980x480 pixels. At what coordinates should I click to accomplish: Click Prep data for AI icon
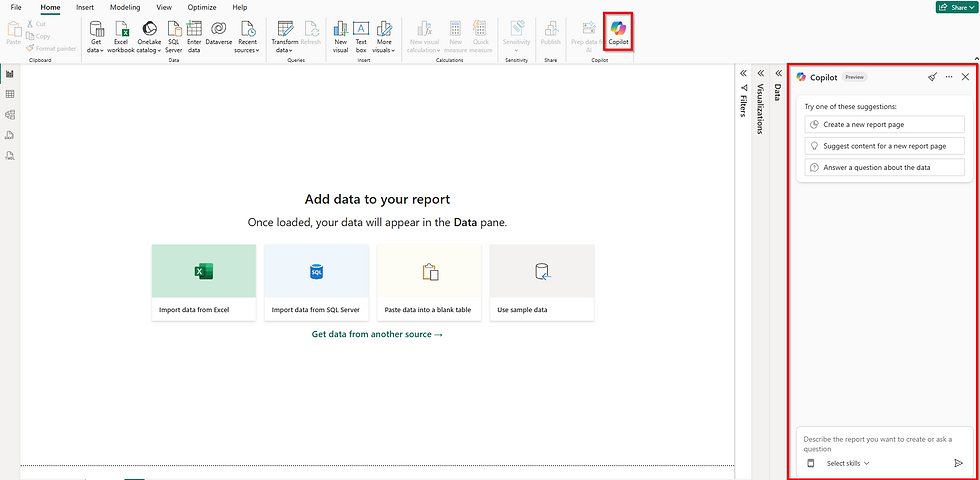point(587,36)
